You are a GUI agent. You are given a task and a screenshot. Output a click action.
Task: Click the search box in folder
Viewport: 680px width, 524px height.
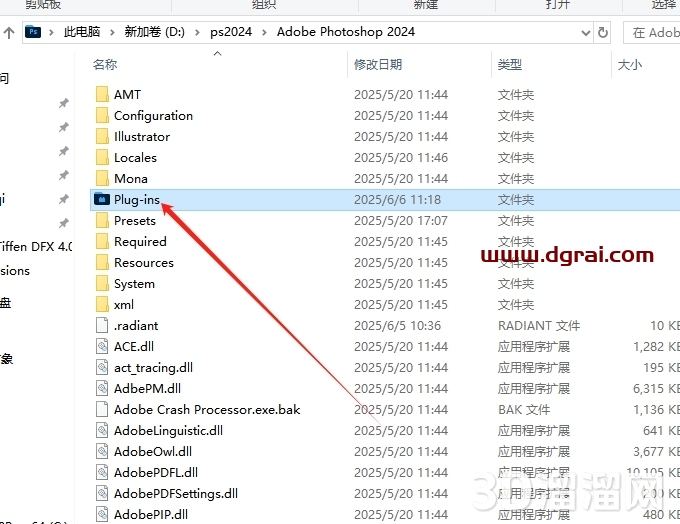coord(652,33)
